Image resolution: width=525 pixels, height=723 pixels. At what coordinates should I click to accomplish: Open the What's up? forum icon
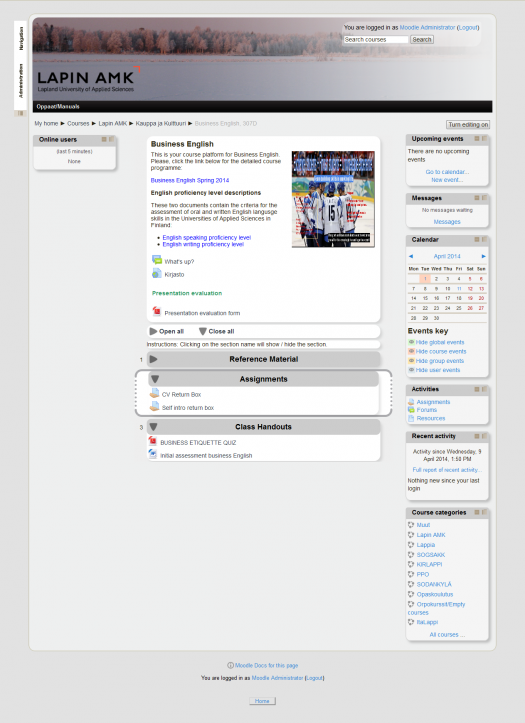(x=157, y=260)
